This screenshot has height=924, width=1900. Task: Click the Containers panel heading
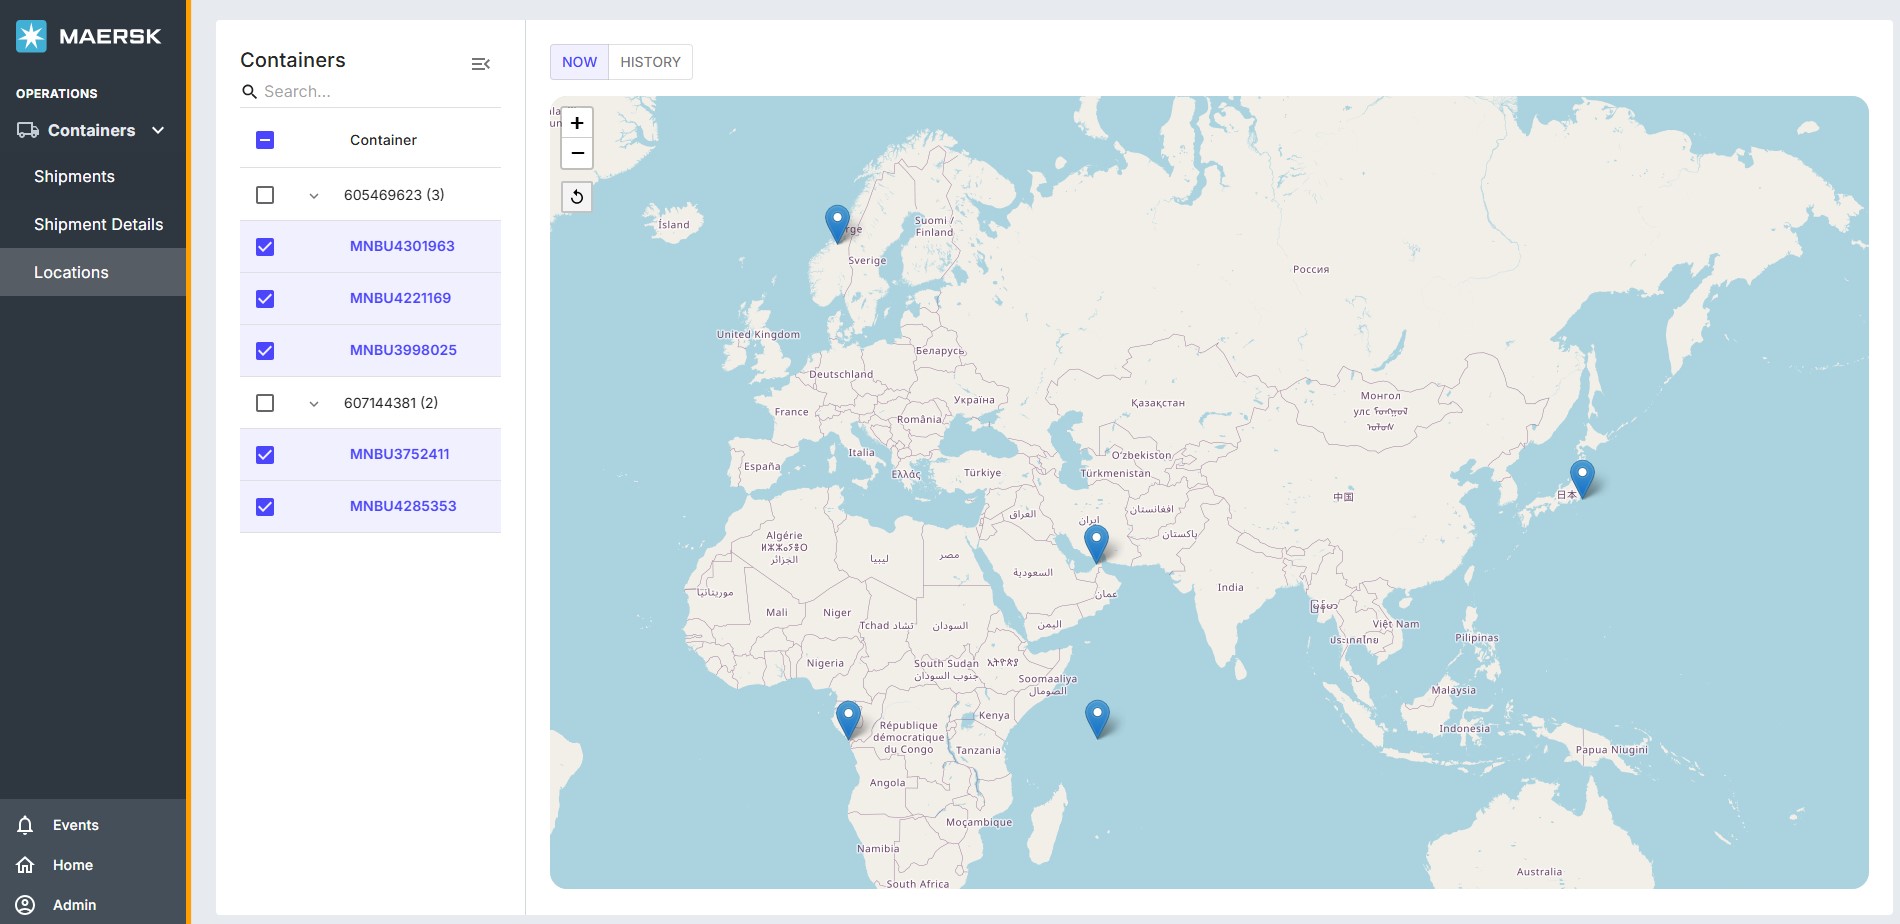(x=293, y=60)
